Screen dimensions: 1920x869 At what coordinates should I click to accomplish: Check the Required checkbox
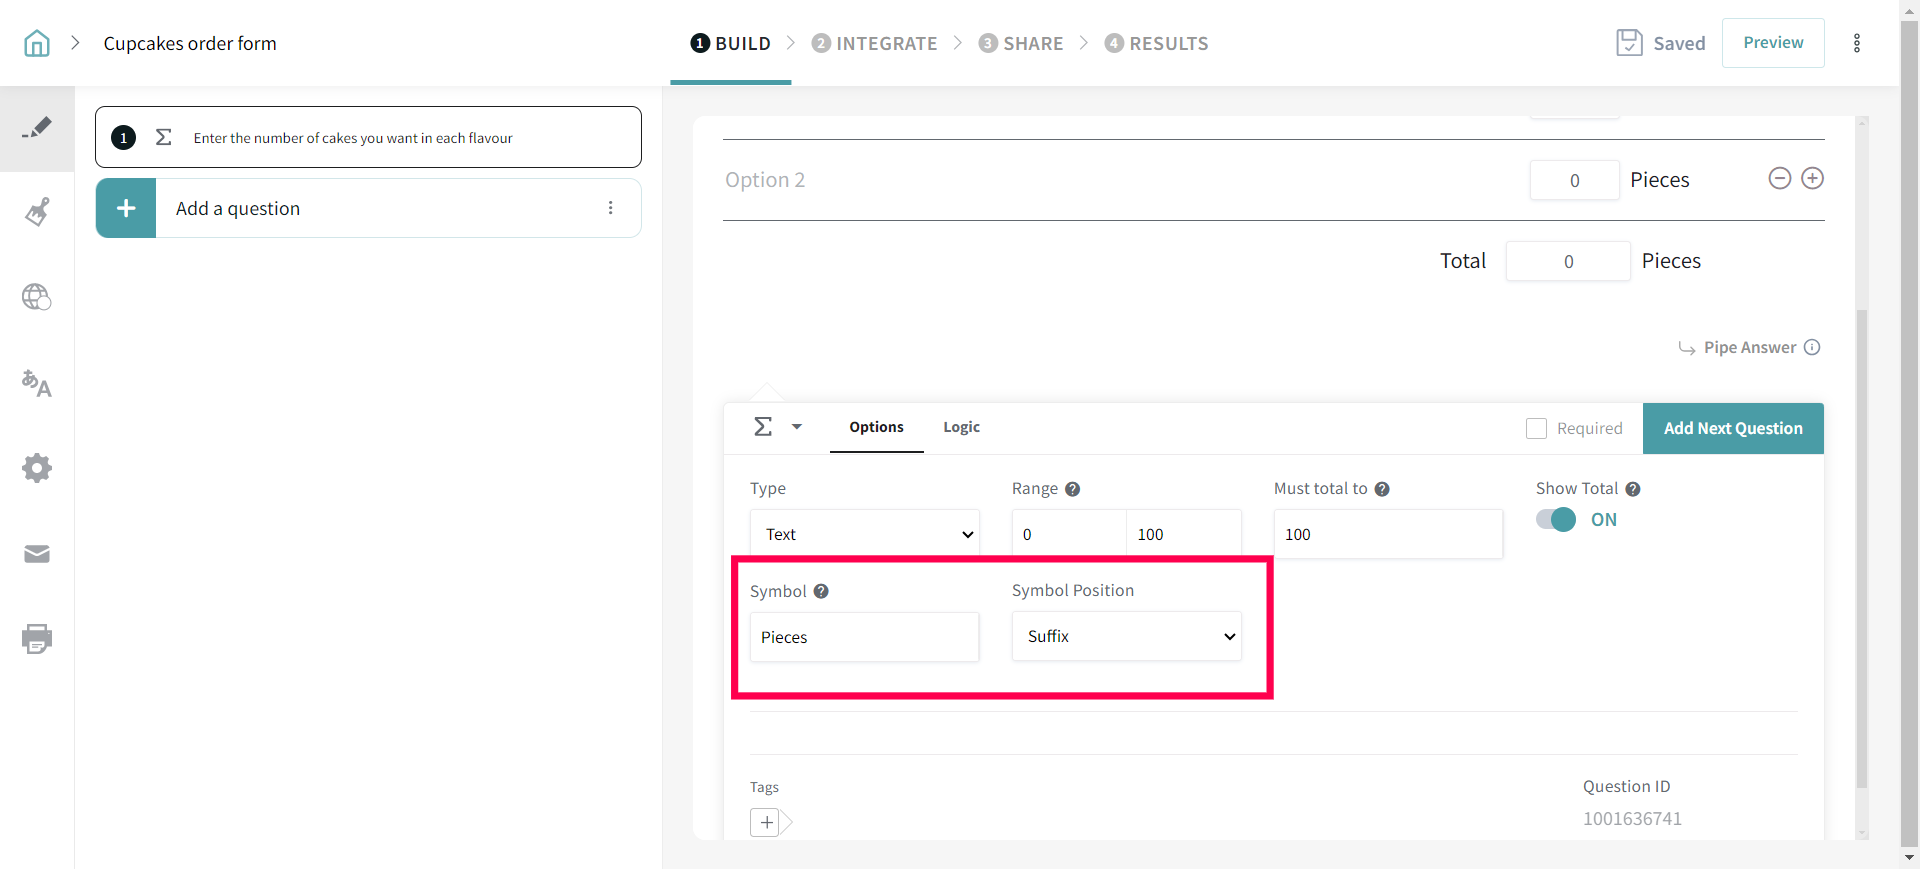1536,428
